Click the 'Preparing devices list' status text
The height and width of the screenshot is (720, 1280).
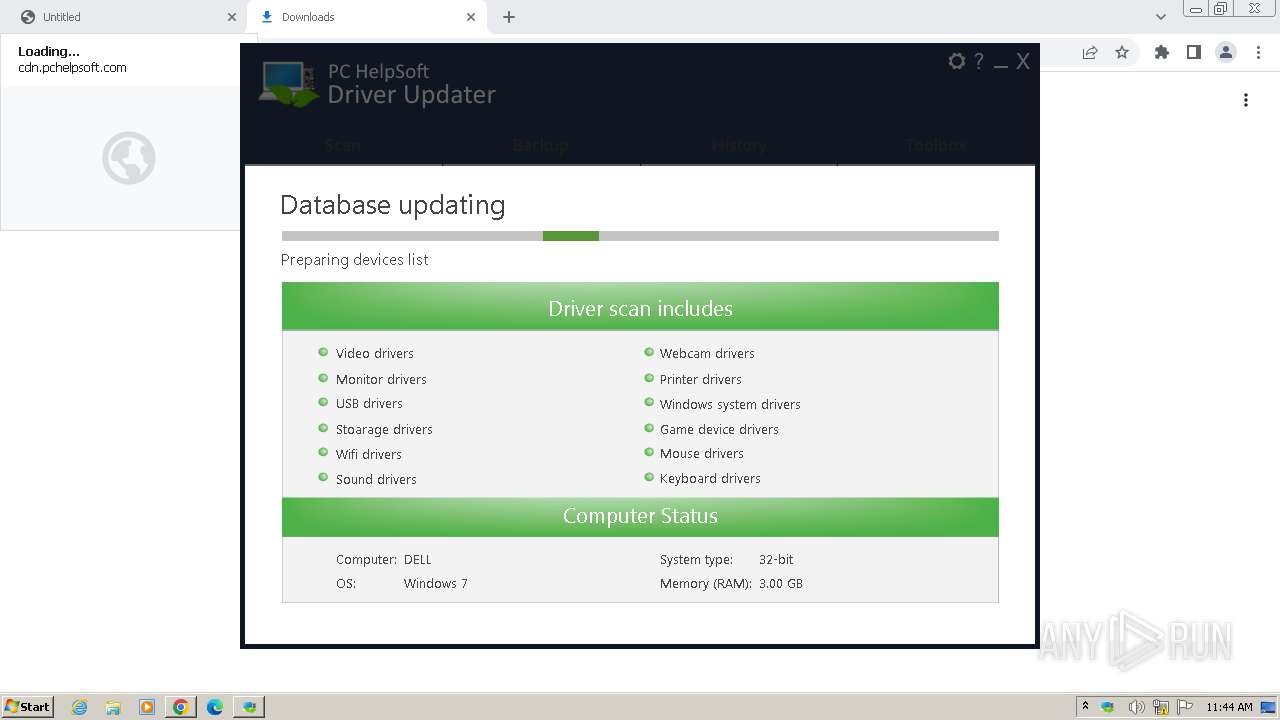coord(354,259)
